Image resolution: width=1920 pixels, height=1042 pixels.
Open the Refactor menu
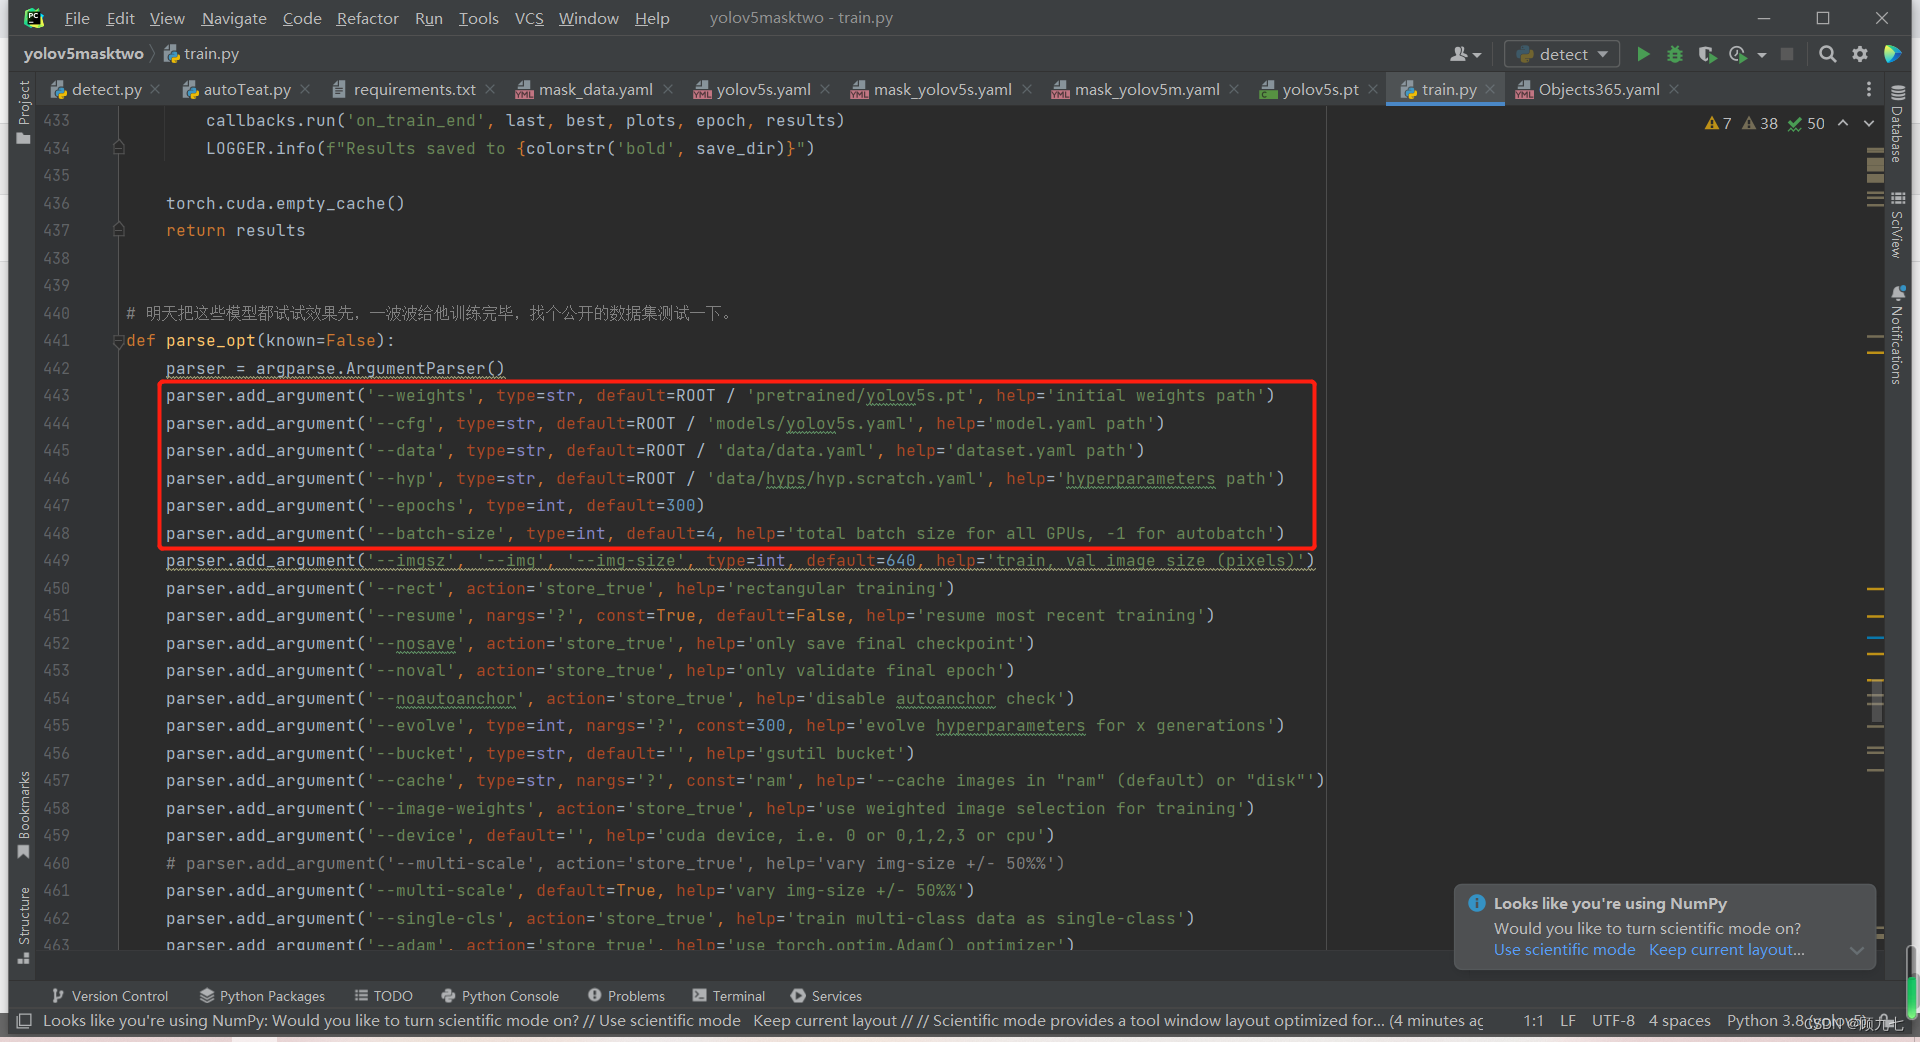point(367,18)
